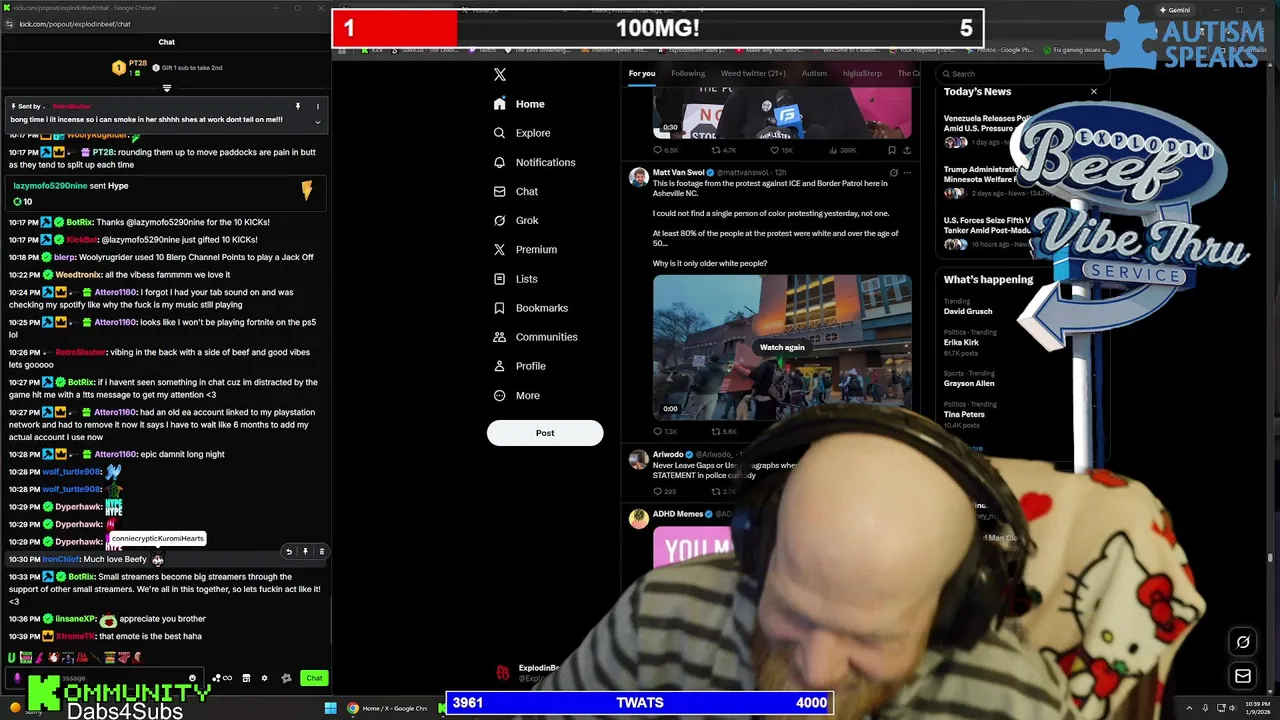The height and width of the screenshot is (720, 1280).
Task: Click the Grok floating icon at bottom right
Action: click(x=1243, y=642)
